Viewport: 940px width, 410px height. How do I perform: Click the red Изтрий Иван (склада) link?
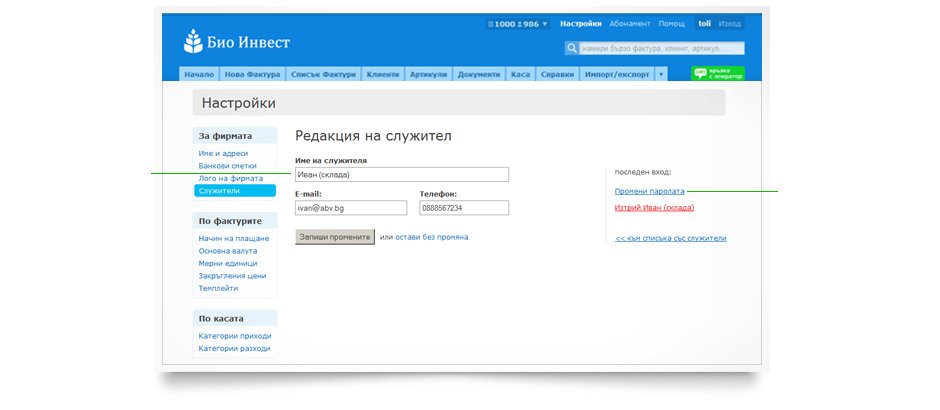[655, 208]
